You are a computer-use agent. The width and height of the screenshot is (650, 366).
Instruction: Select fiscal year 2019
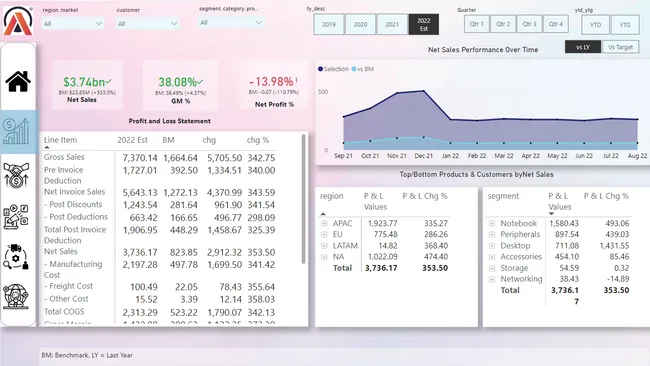[x=329, y=24]
